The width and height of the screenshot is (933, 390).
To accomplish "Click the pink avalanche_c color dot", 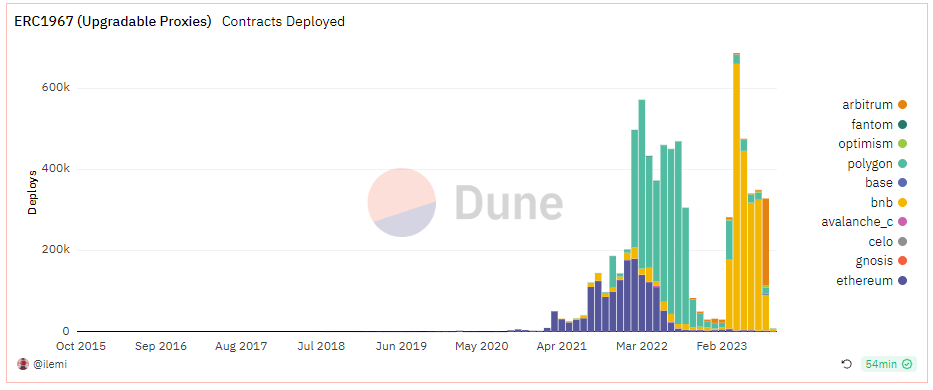I will pyautogui.click(x=903, y=222).
